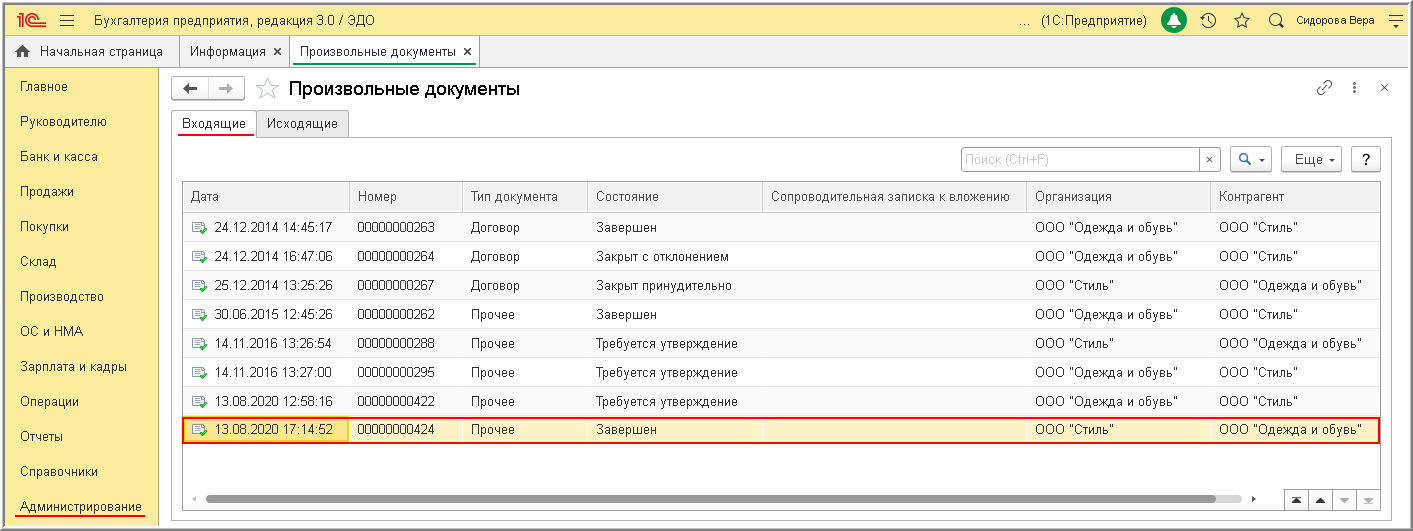Sort by Контрагент column header
Image resolution: width=1413 pixels, height=531 pixels.
[1295, 197]
